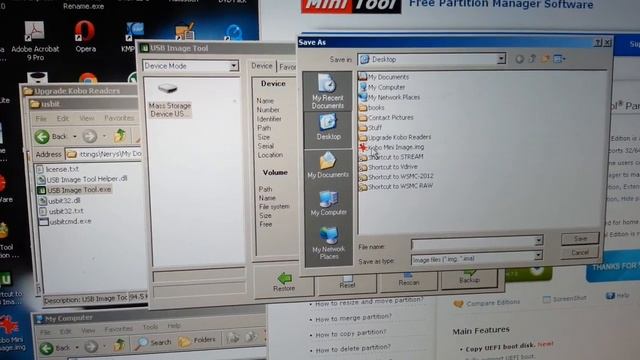Select license.txt in usbit folder
Image resolution: width=640 pixels, height=360 pixels.
(x=58, y=169)
